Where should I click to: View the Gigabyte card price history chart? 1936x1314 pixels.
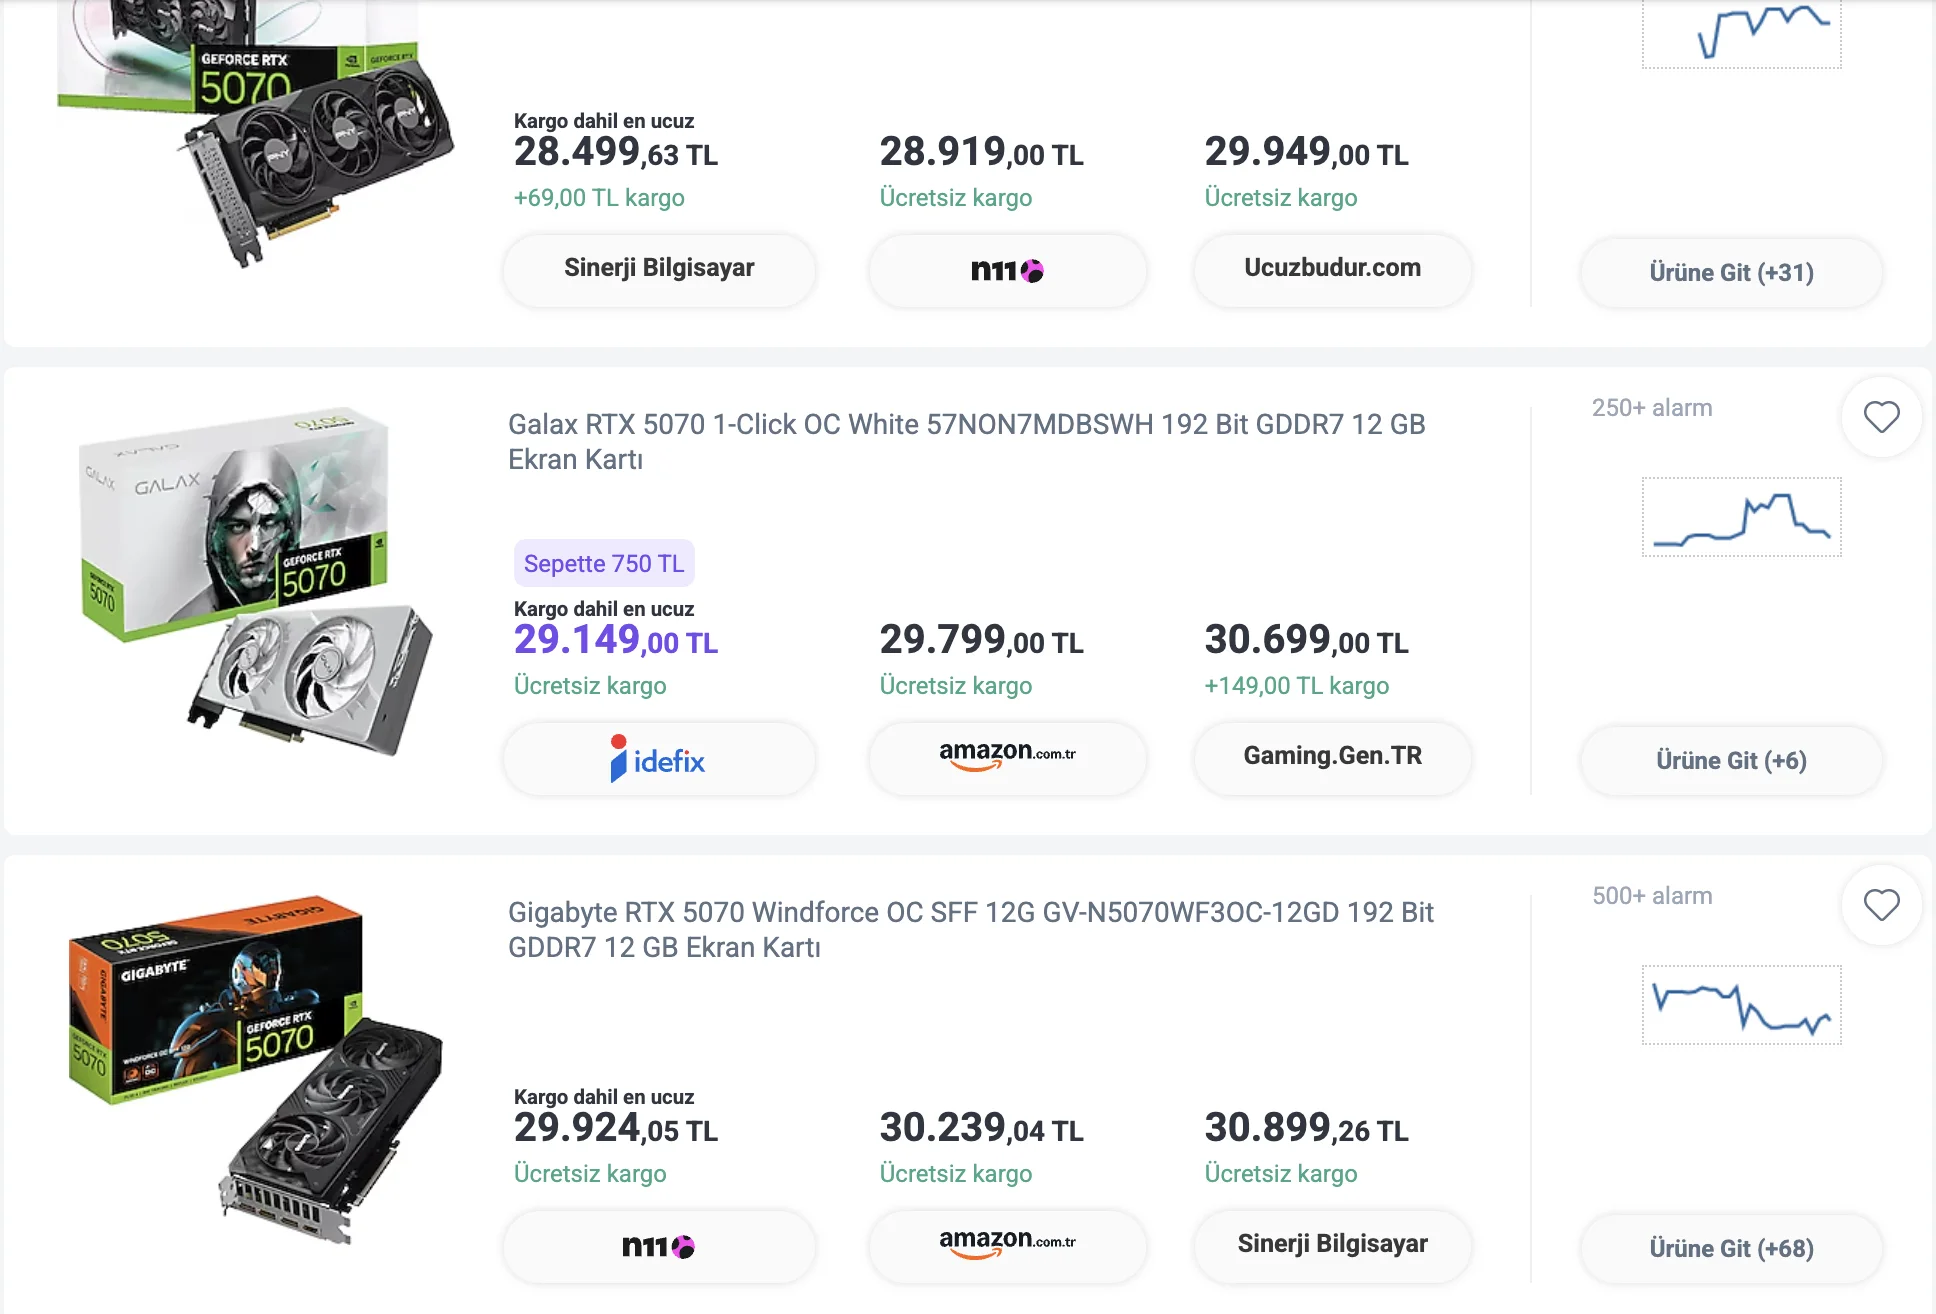click(x=1741, y=1005)
